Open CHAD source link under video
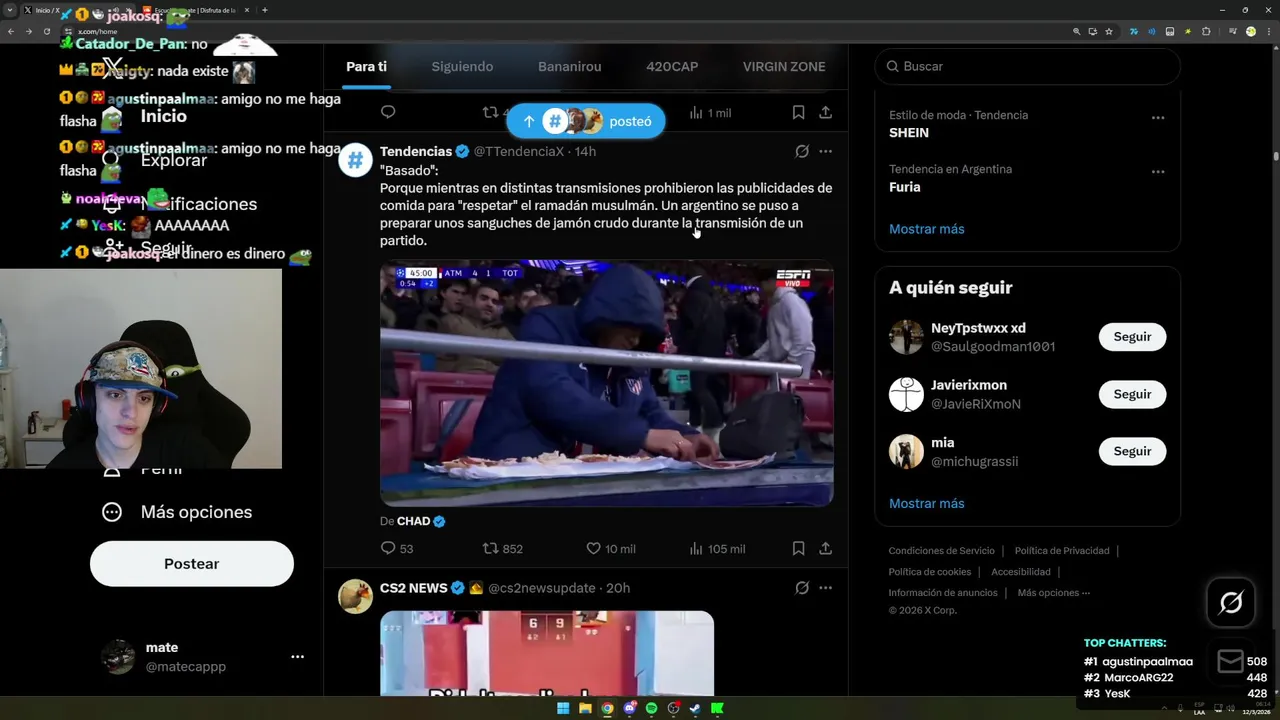 (421, 521)
